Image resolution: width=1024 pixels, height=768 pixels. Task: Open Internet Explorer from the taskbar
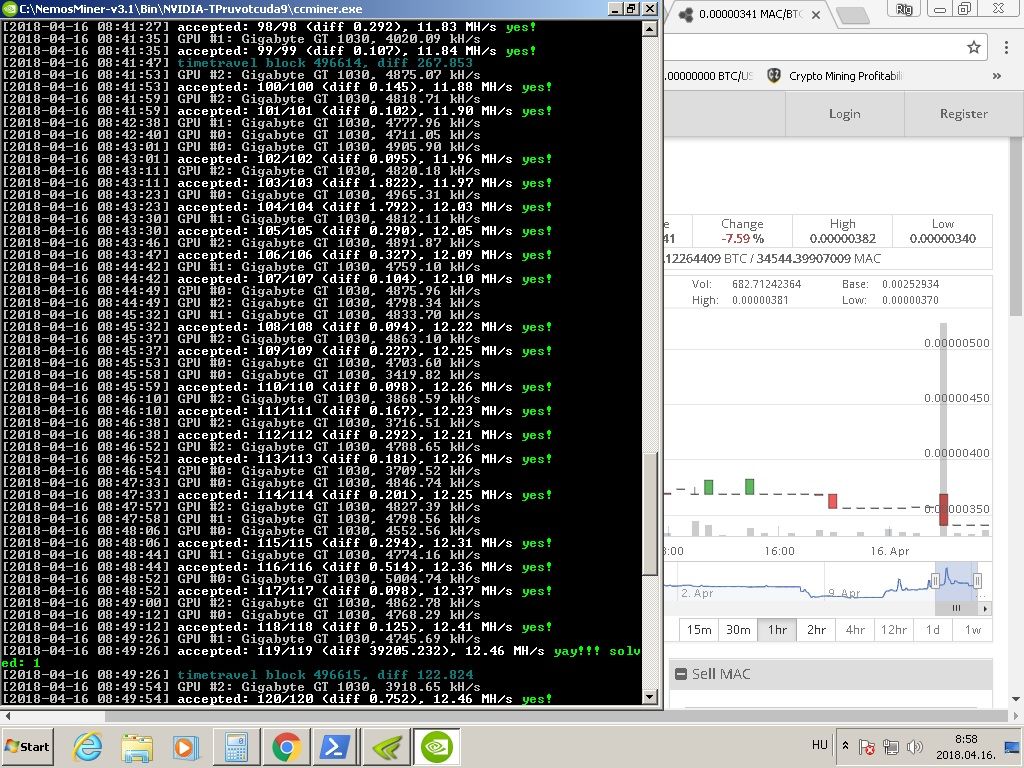pyautogui.click(x=88, y=747)
